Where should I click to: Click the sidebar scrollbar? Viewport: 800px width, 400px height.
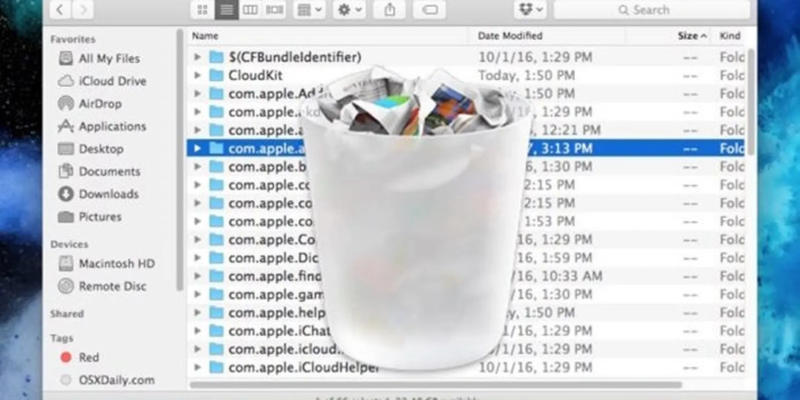180,160
